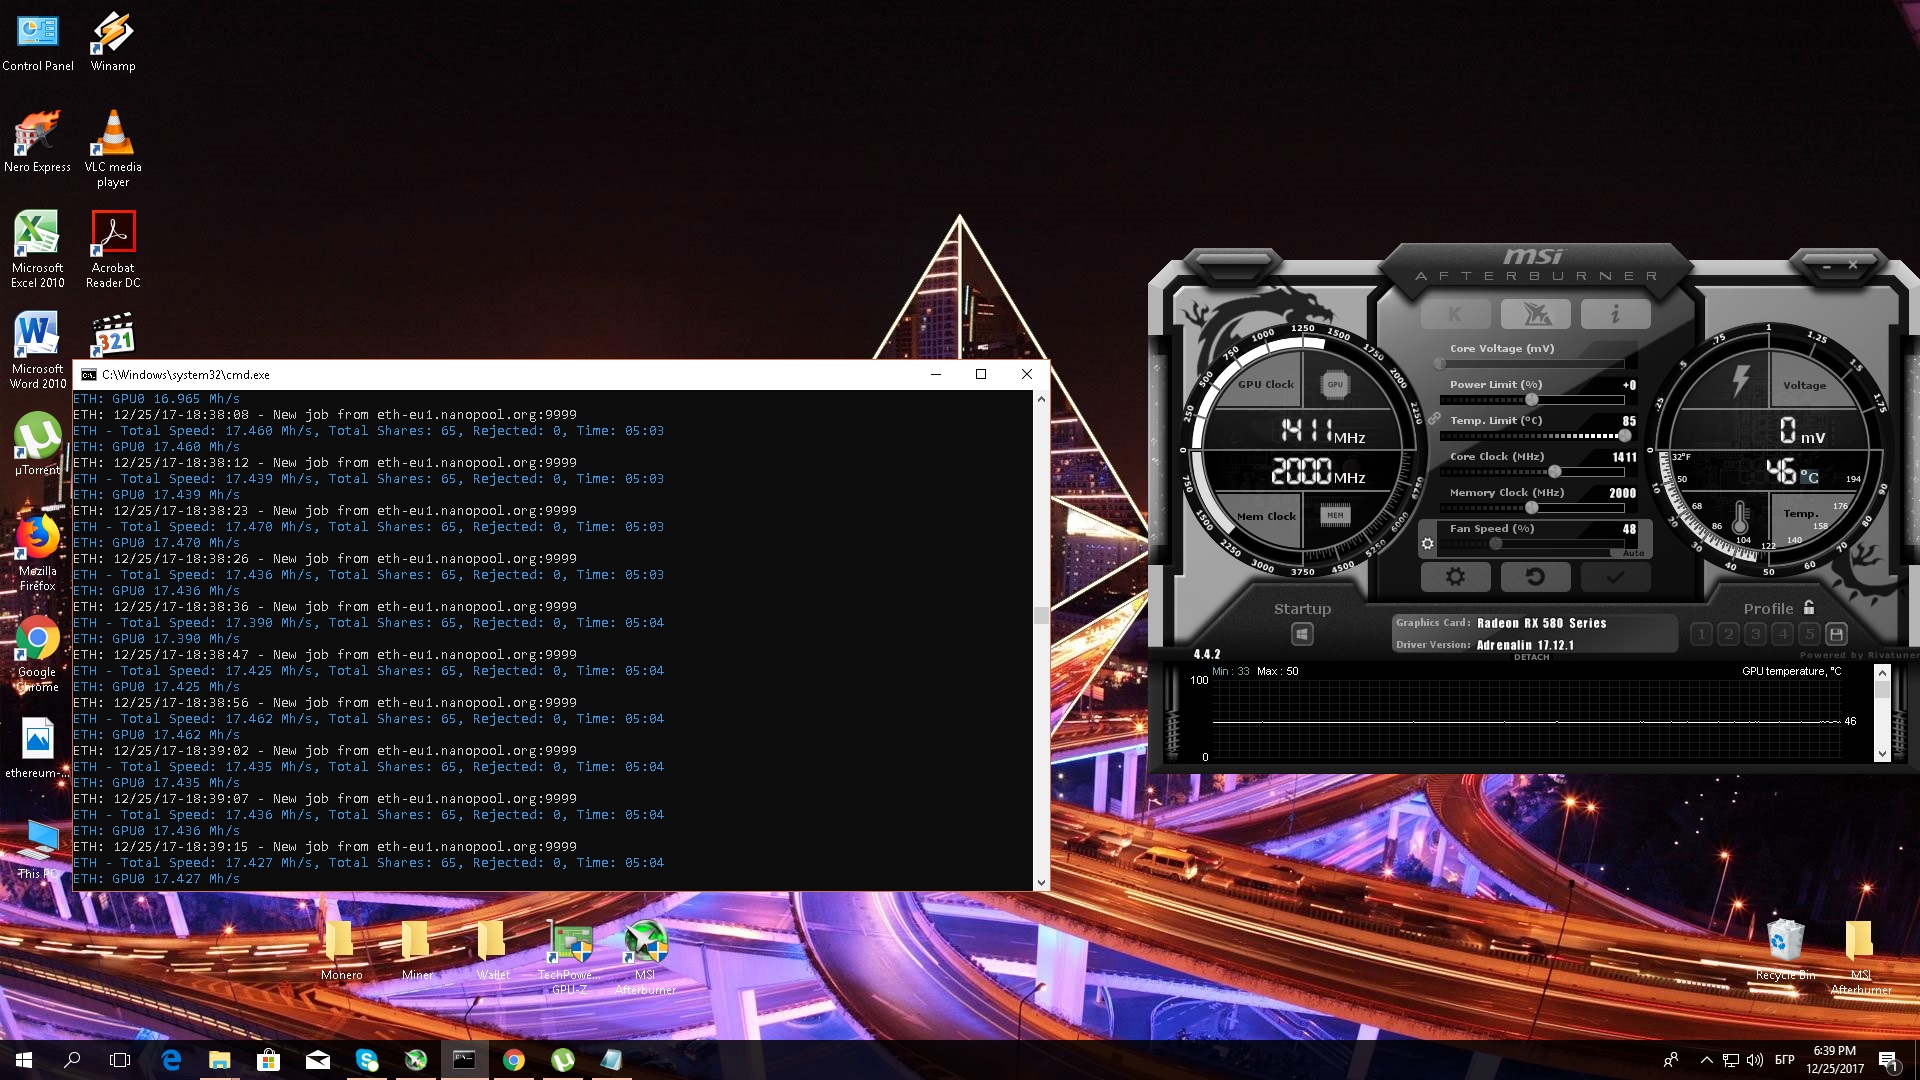Open the Action Center notification icon

(1888, 1060)
